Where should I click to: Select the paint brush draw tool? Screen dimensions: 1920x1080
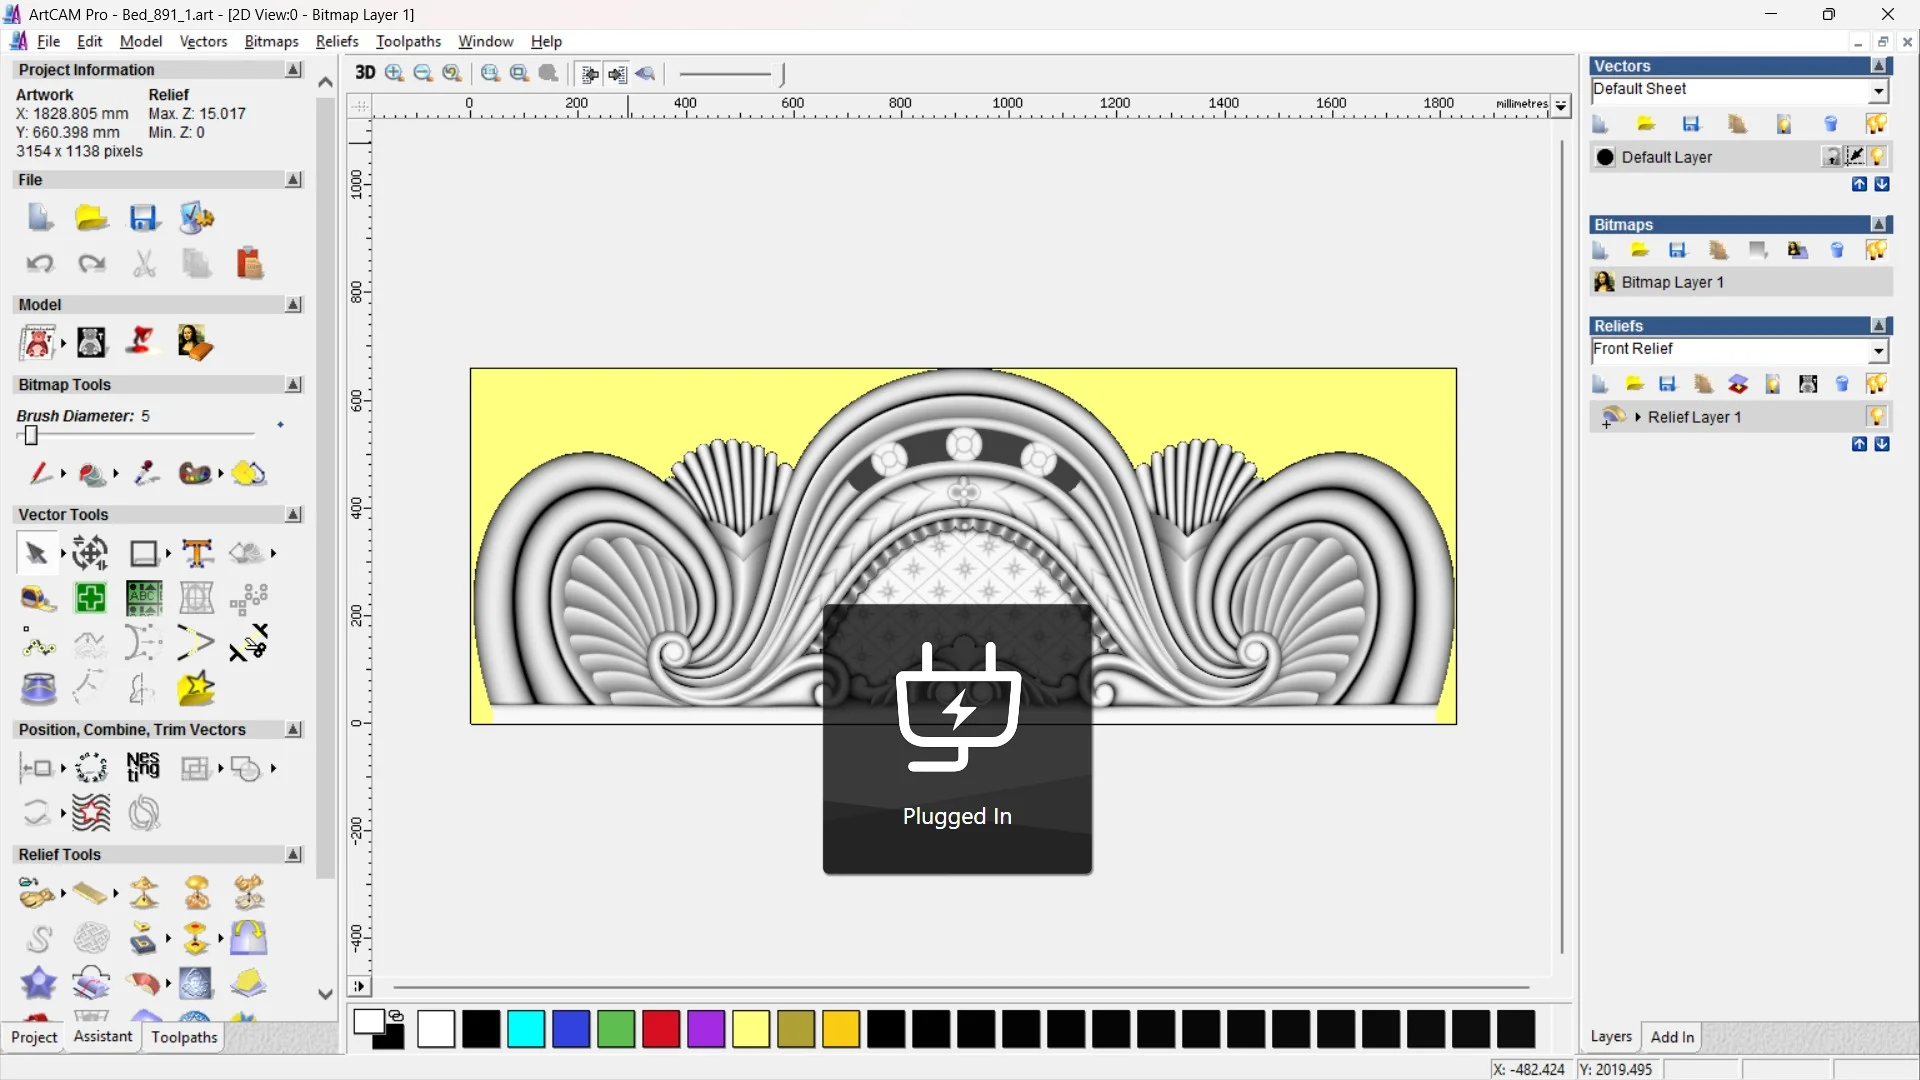click(x=40, y=473)
